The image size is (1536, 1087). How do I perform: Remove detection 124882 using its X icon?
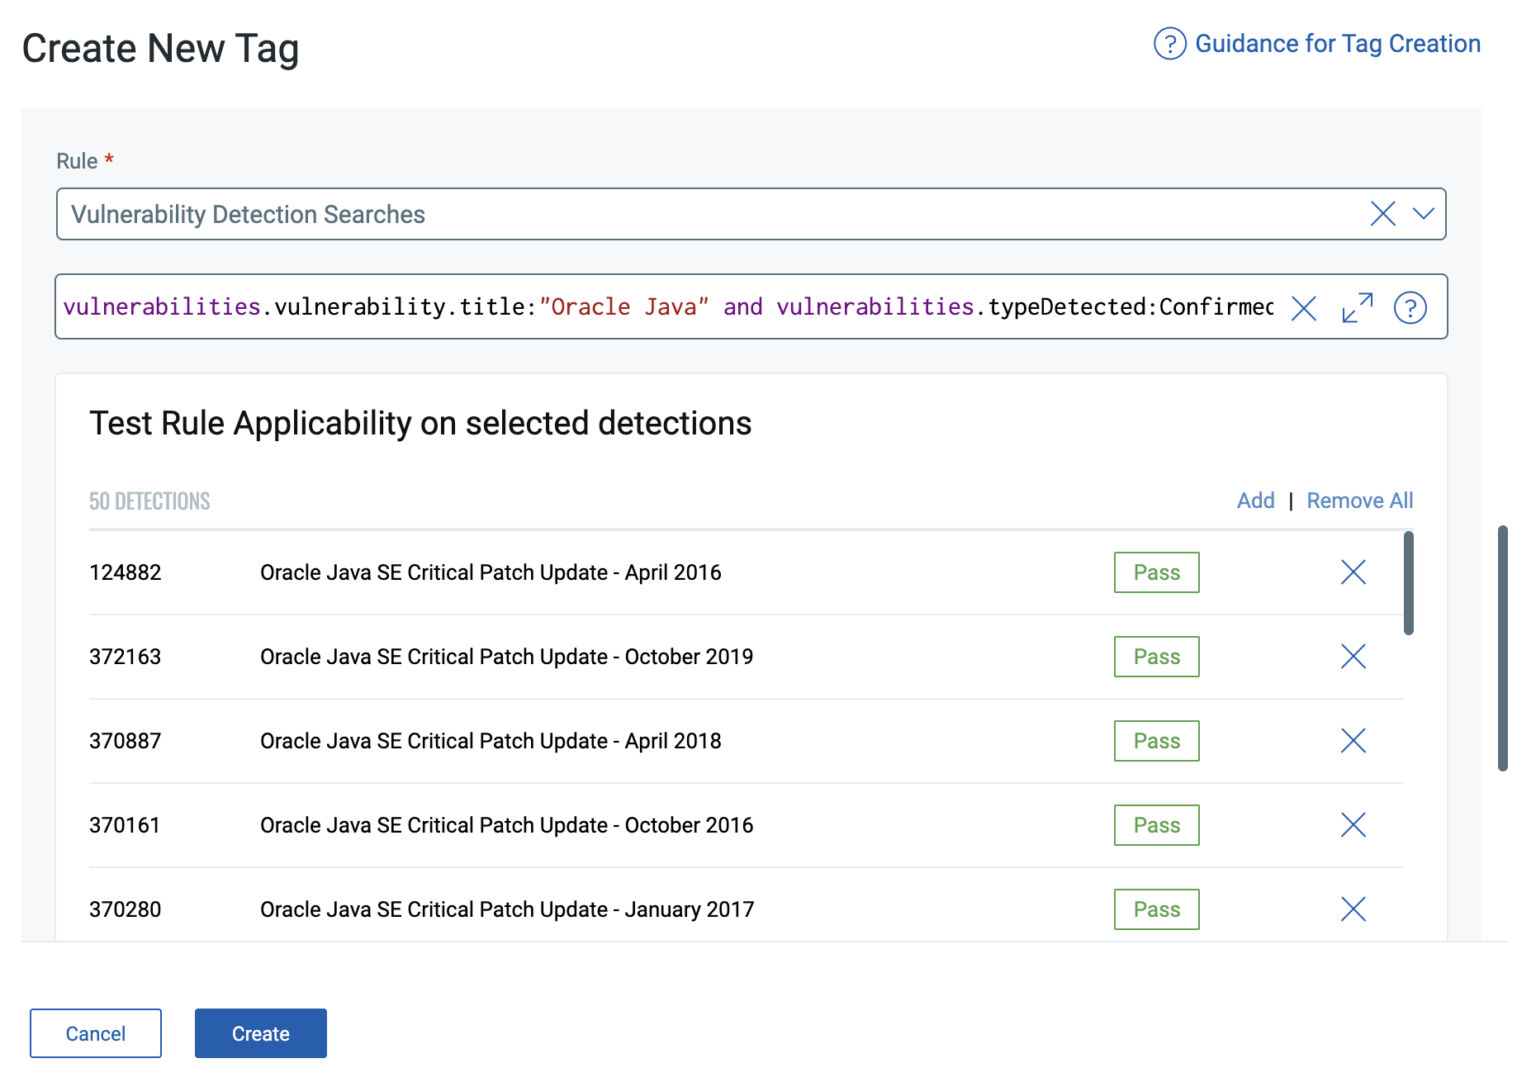pos(1352,572)
